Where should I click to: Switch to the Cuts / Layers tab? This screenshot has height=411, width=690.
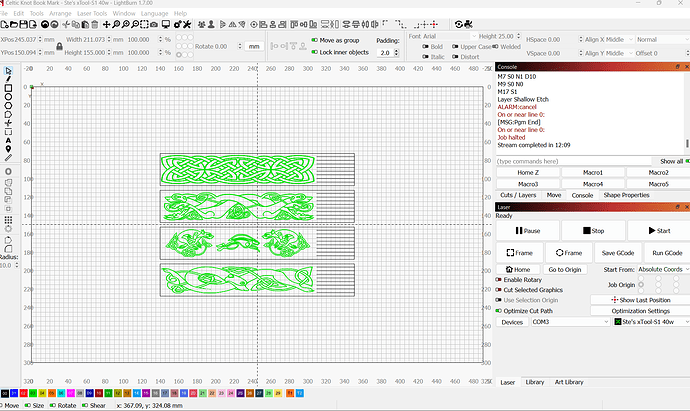point(518,195)
